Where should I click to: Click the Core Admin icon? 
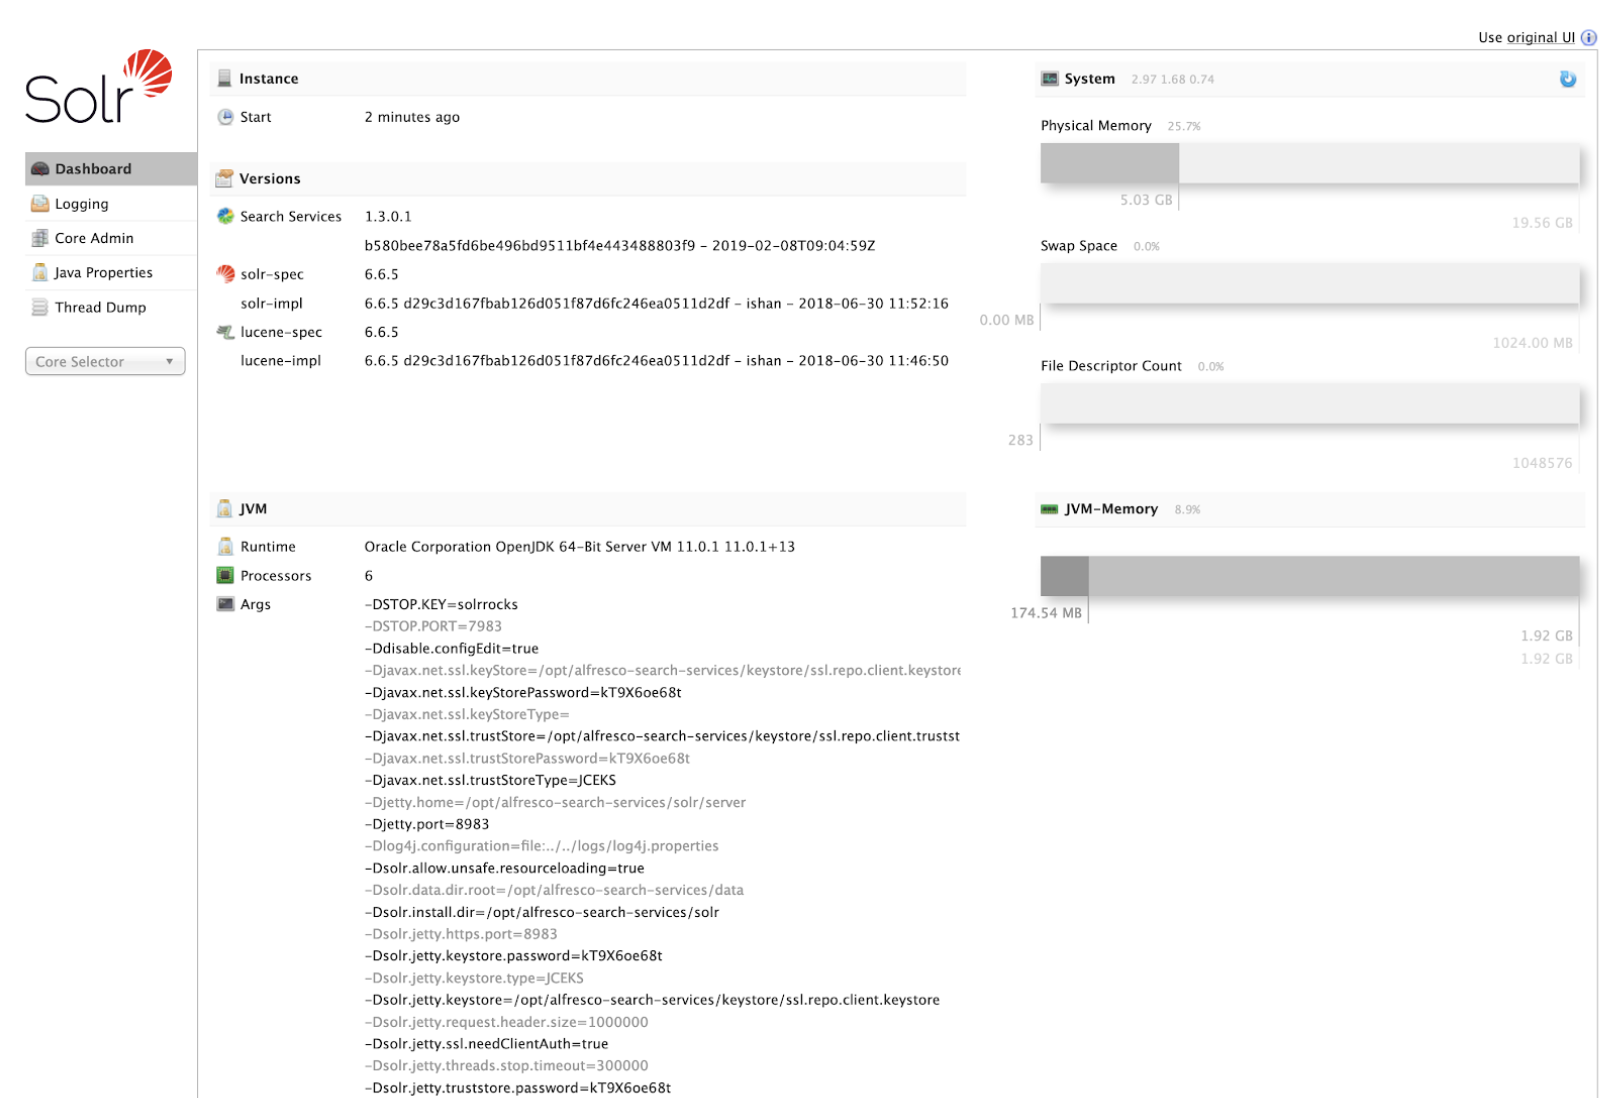pyautogui.click(x=40, y=238)
